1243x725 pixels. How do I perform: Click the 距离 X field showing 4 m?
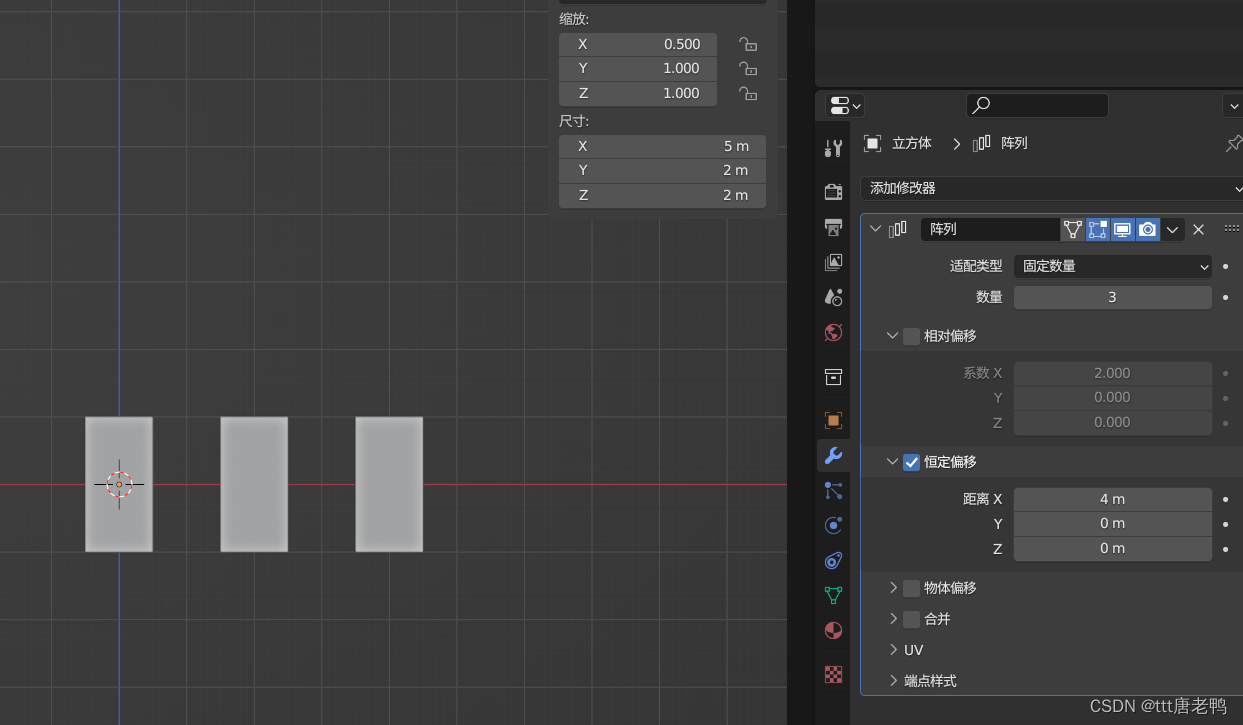click(x=1113, y=499)
